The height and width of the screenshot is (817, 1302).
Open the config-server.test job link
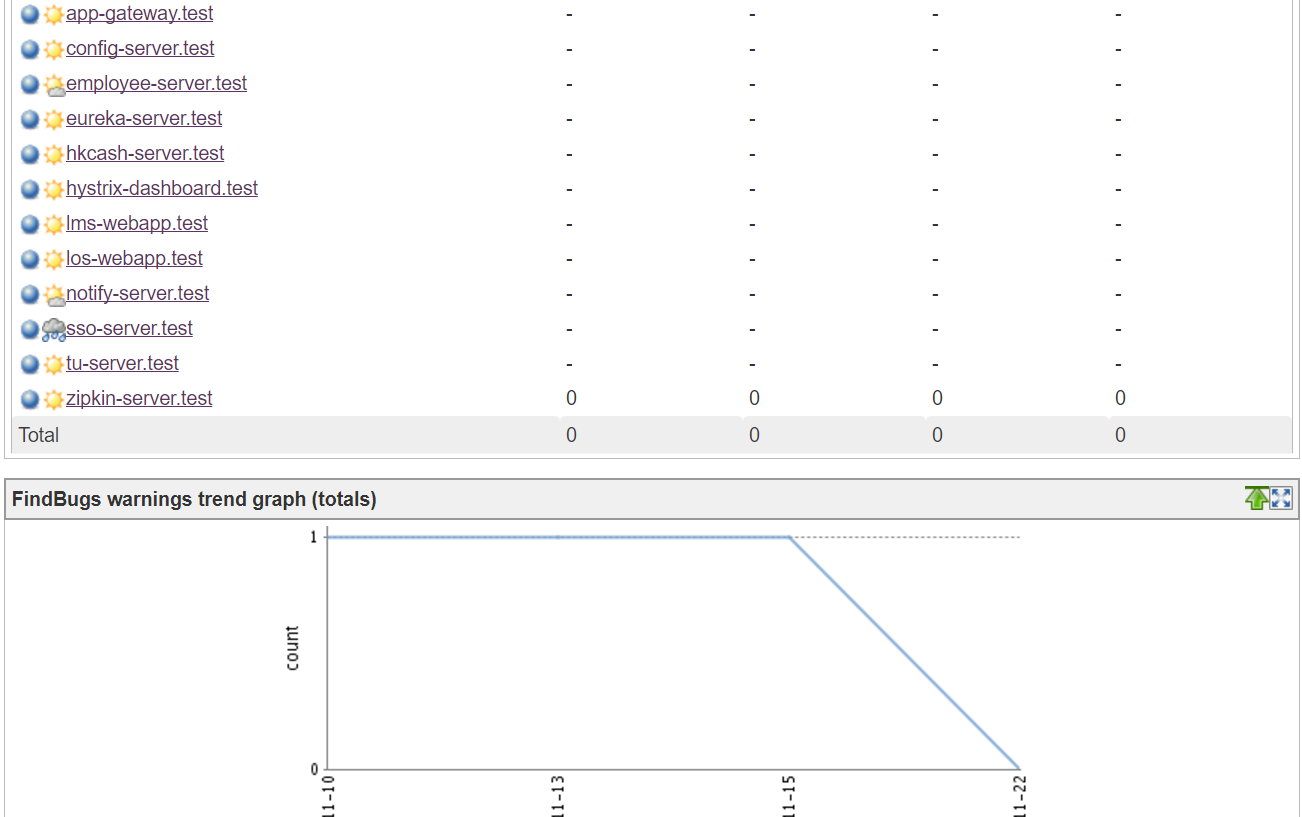(x=140, y=49)
